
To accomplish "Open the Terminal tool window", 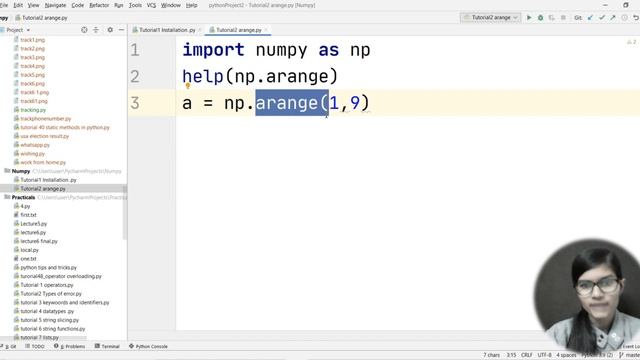I will click(107, 346).
